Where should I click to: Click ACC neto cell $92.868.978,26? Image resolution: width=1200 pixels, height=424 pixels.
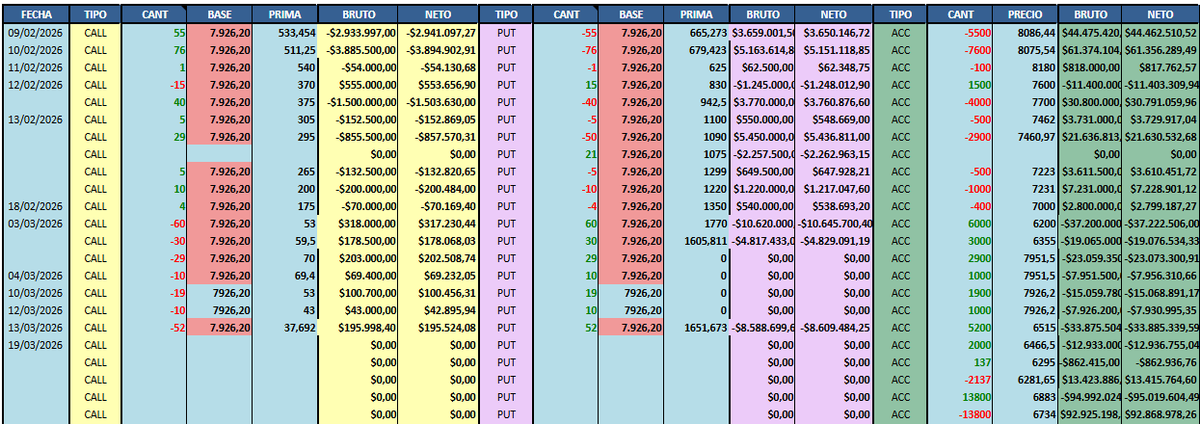coord(1160,413)
